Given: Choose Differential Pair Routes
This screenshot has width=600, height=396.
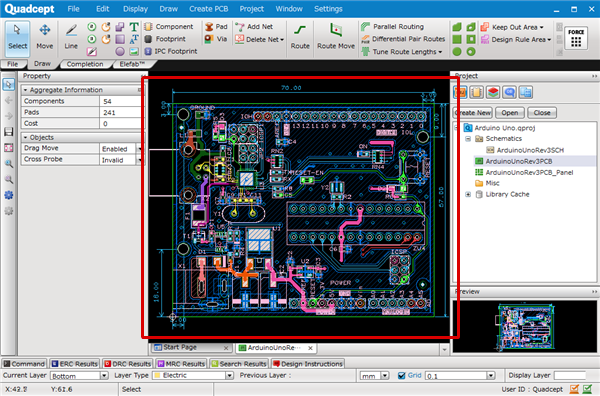Looking at the screenshot, I should pos(403,39).
